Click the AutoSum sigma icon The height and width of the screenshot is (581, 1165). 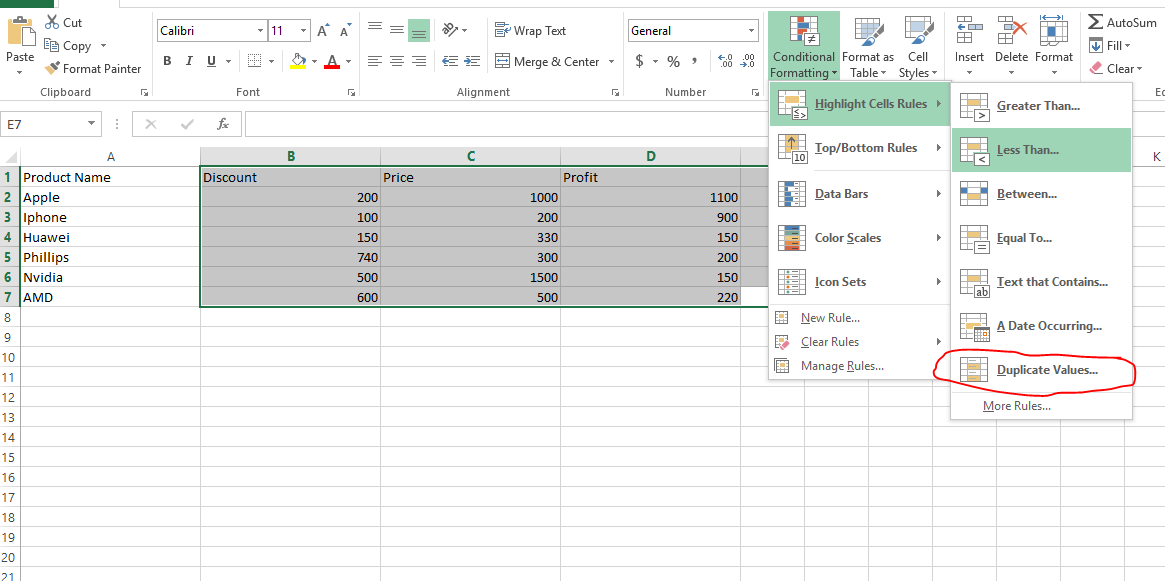1096,22
